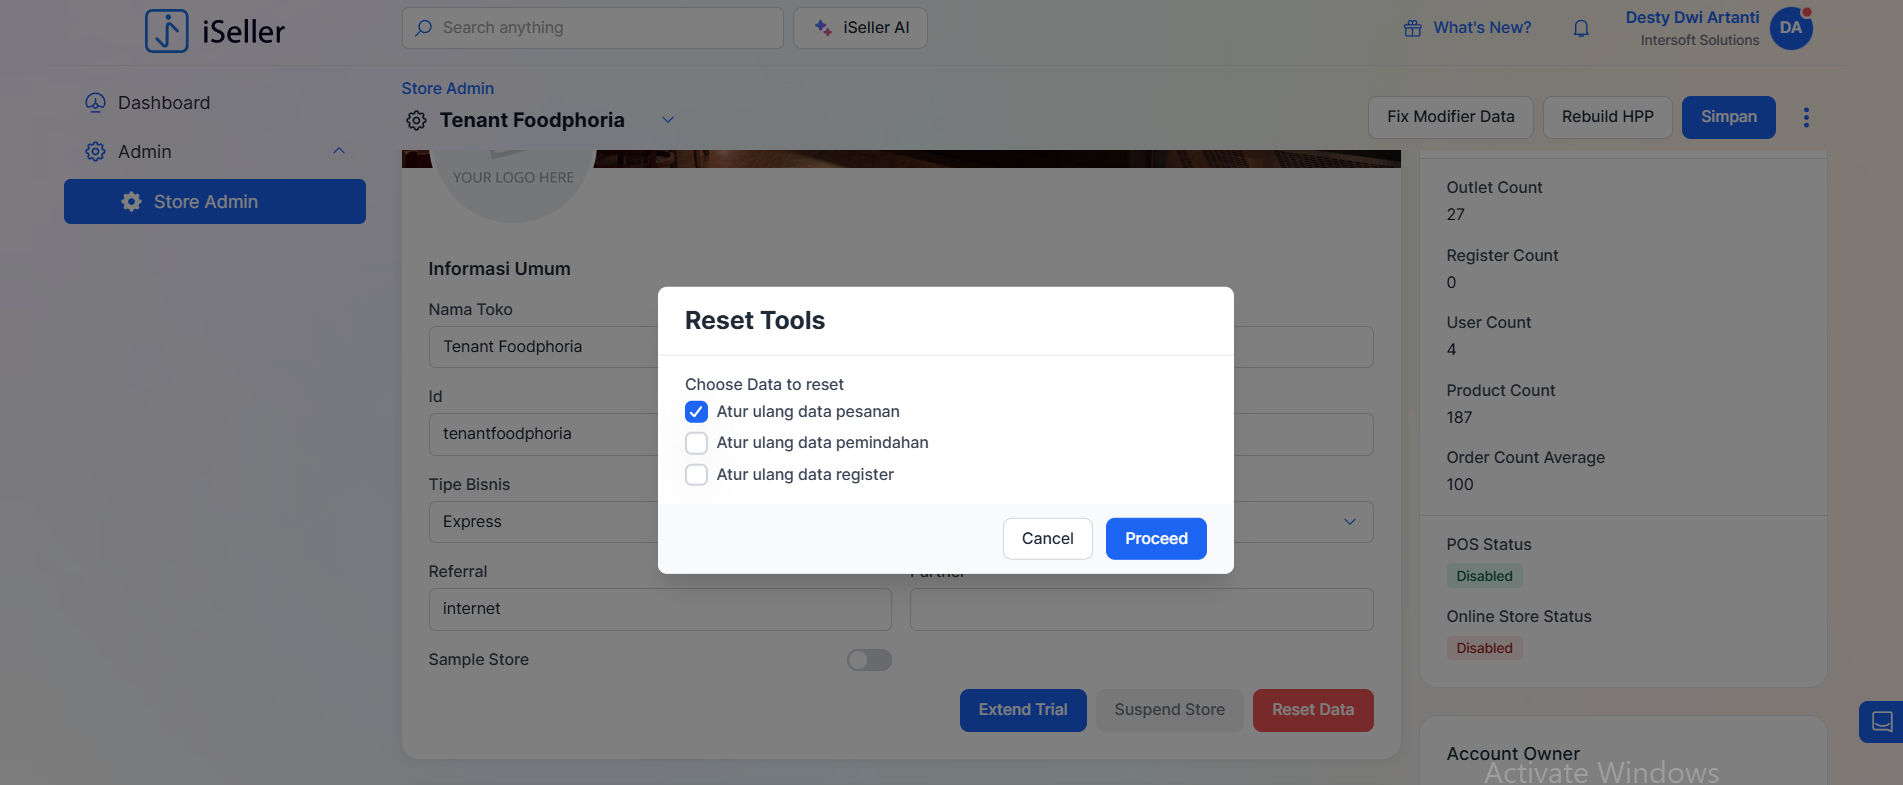Select Store Admin in the sidebar
1903x785 pixels.
point(215,202)
